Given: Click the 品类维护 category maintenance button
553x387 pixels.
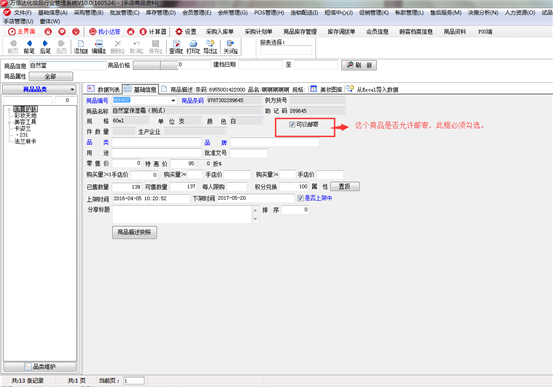Looking at the screenshot, I should 40,367.
